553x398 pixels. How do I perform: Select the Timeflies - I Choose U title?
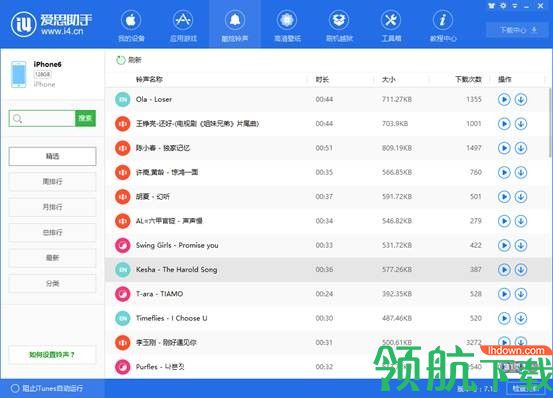[171, 318]
